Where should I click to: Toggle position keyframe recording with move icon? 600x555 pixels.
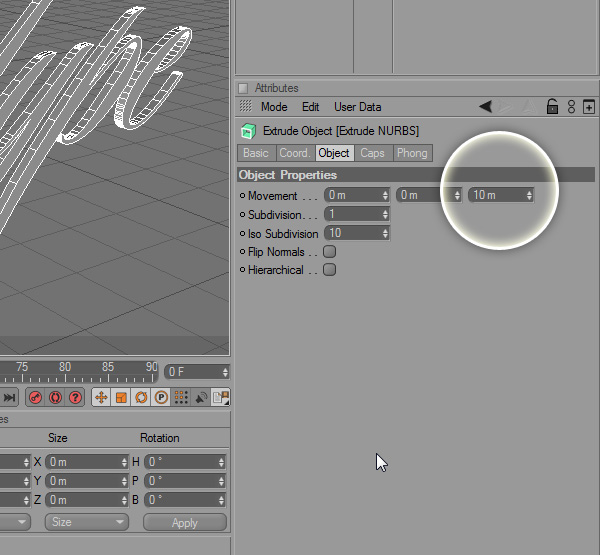point(101,397)
